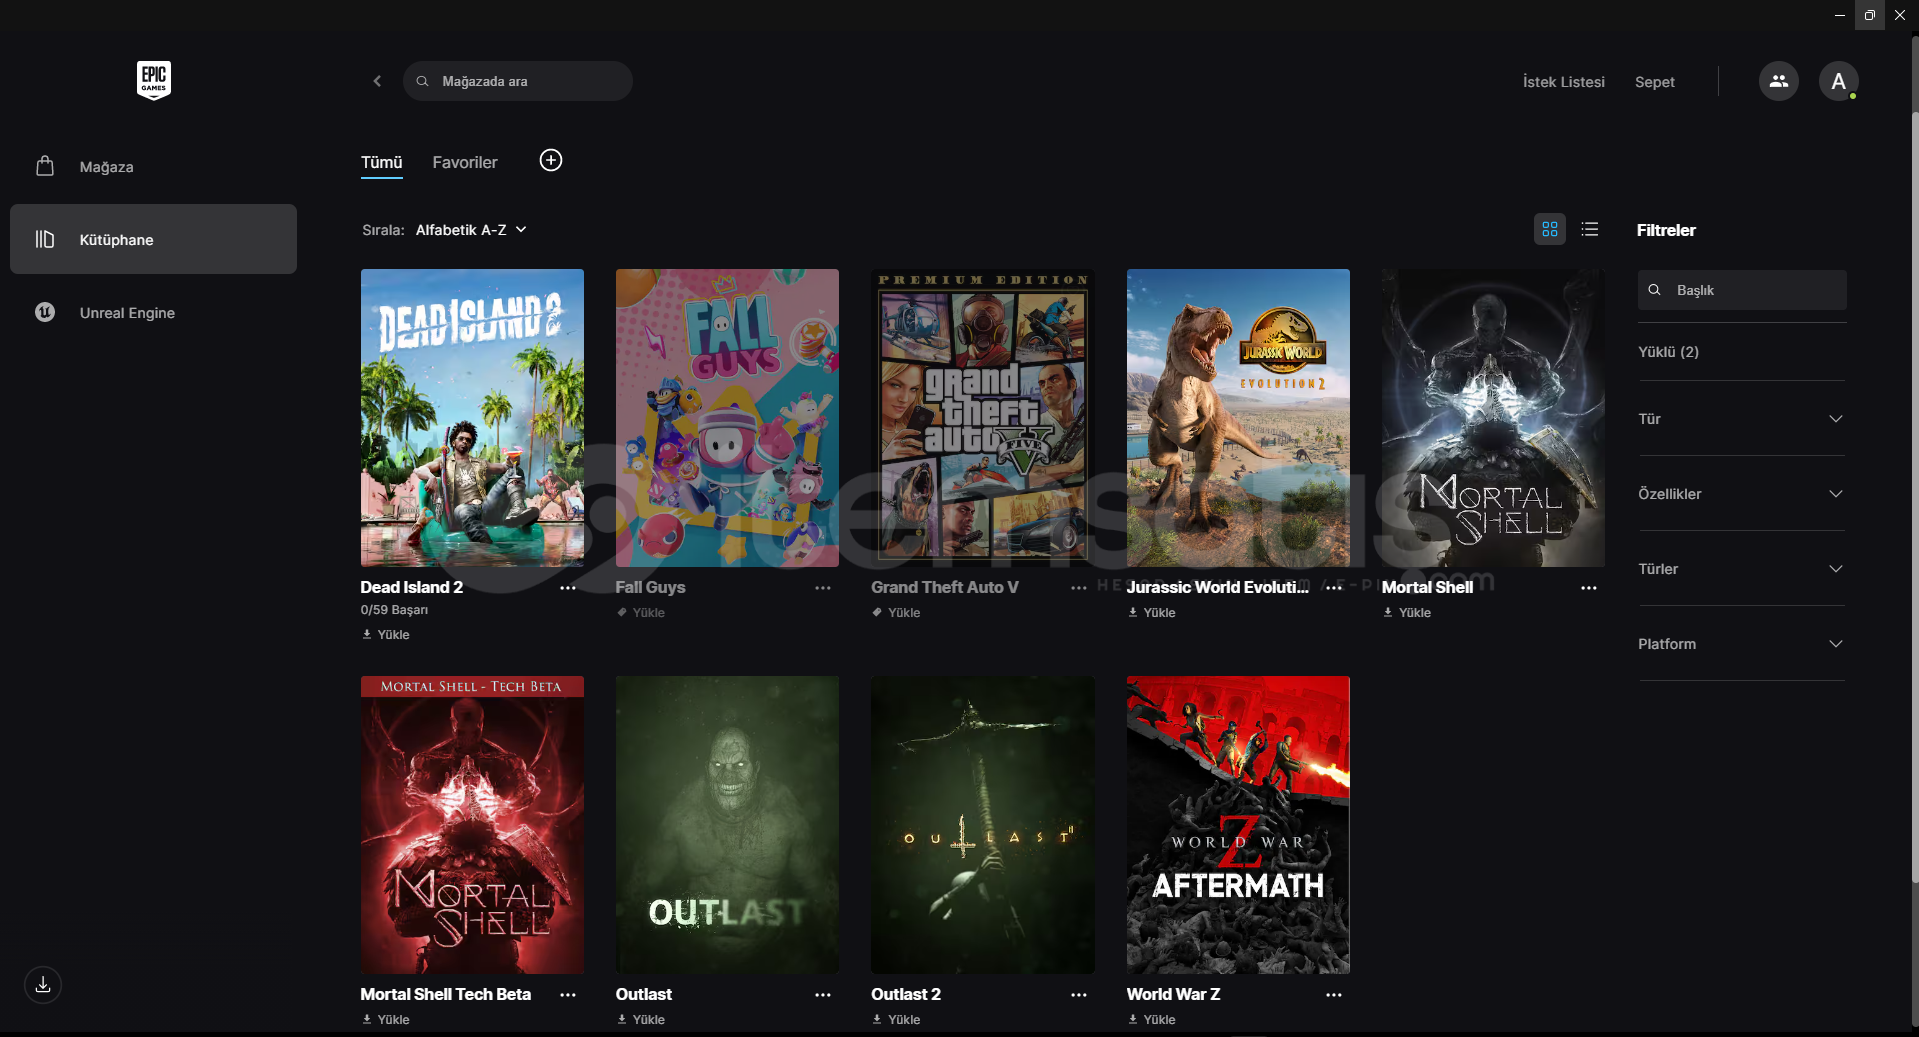Click Yükle under Fall Guys
The width and height of the screenshot is (1919, 1037).
tap(641, 613)
